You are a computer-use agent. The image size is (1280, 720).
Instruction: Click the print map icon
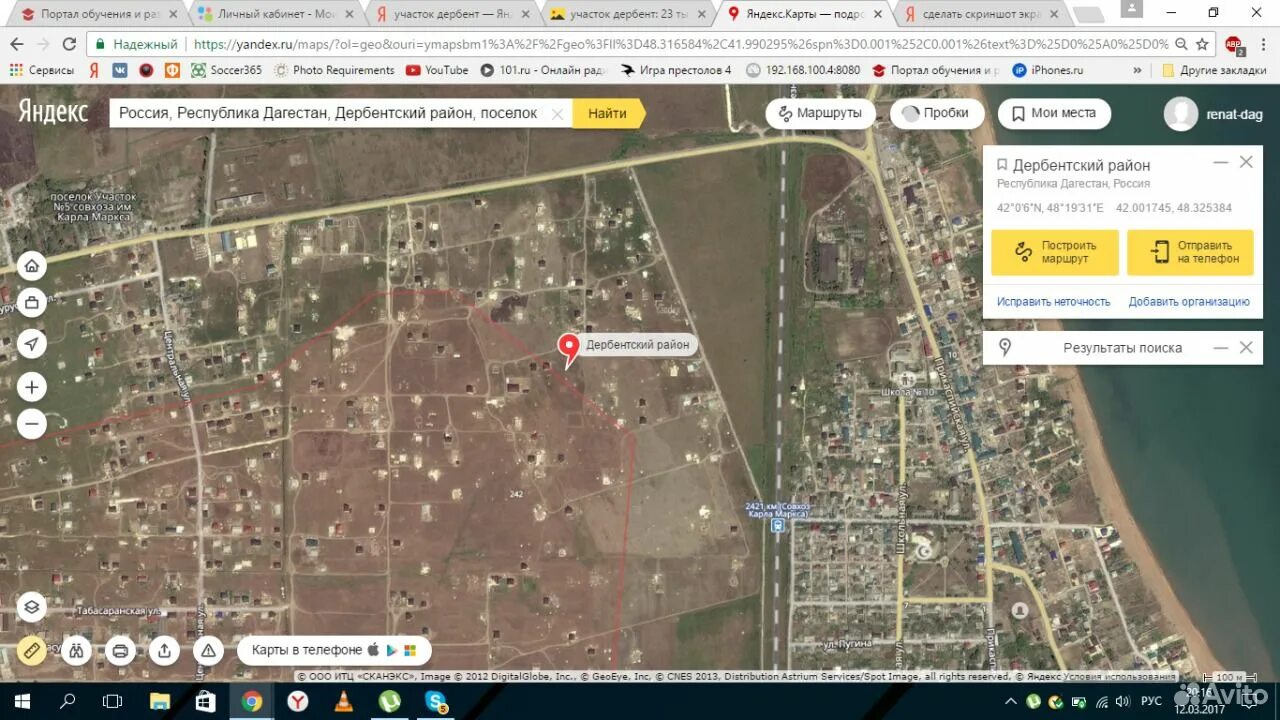[120, 651]
